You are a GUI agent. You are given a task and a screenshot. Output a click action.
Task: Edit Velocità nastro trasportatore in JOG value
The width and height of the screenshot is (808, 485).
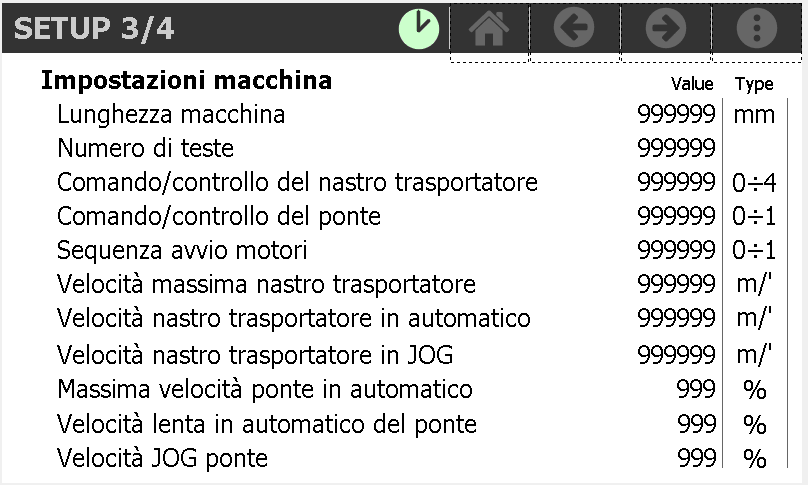676,354
